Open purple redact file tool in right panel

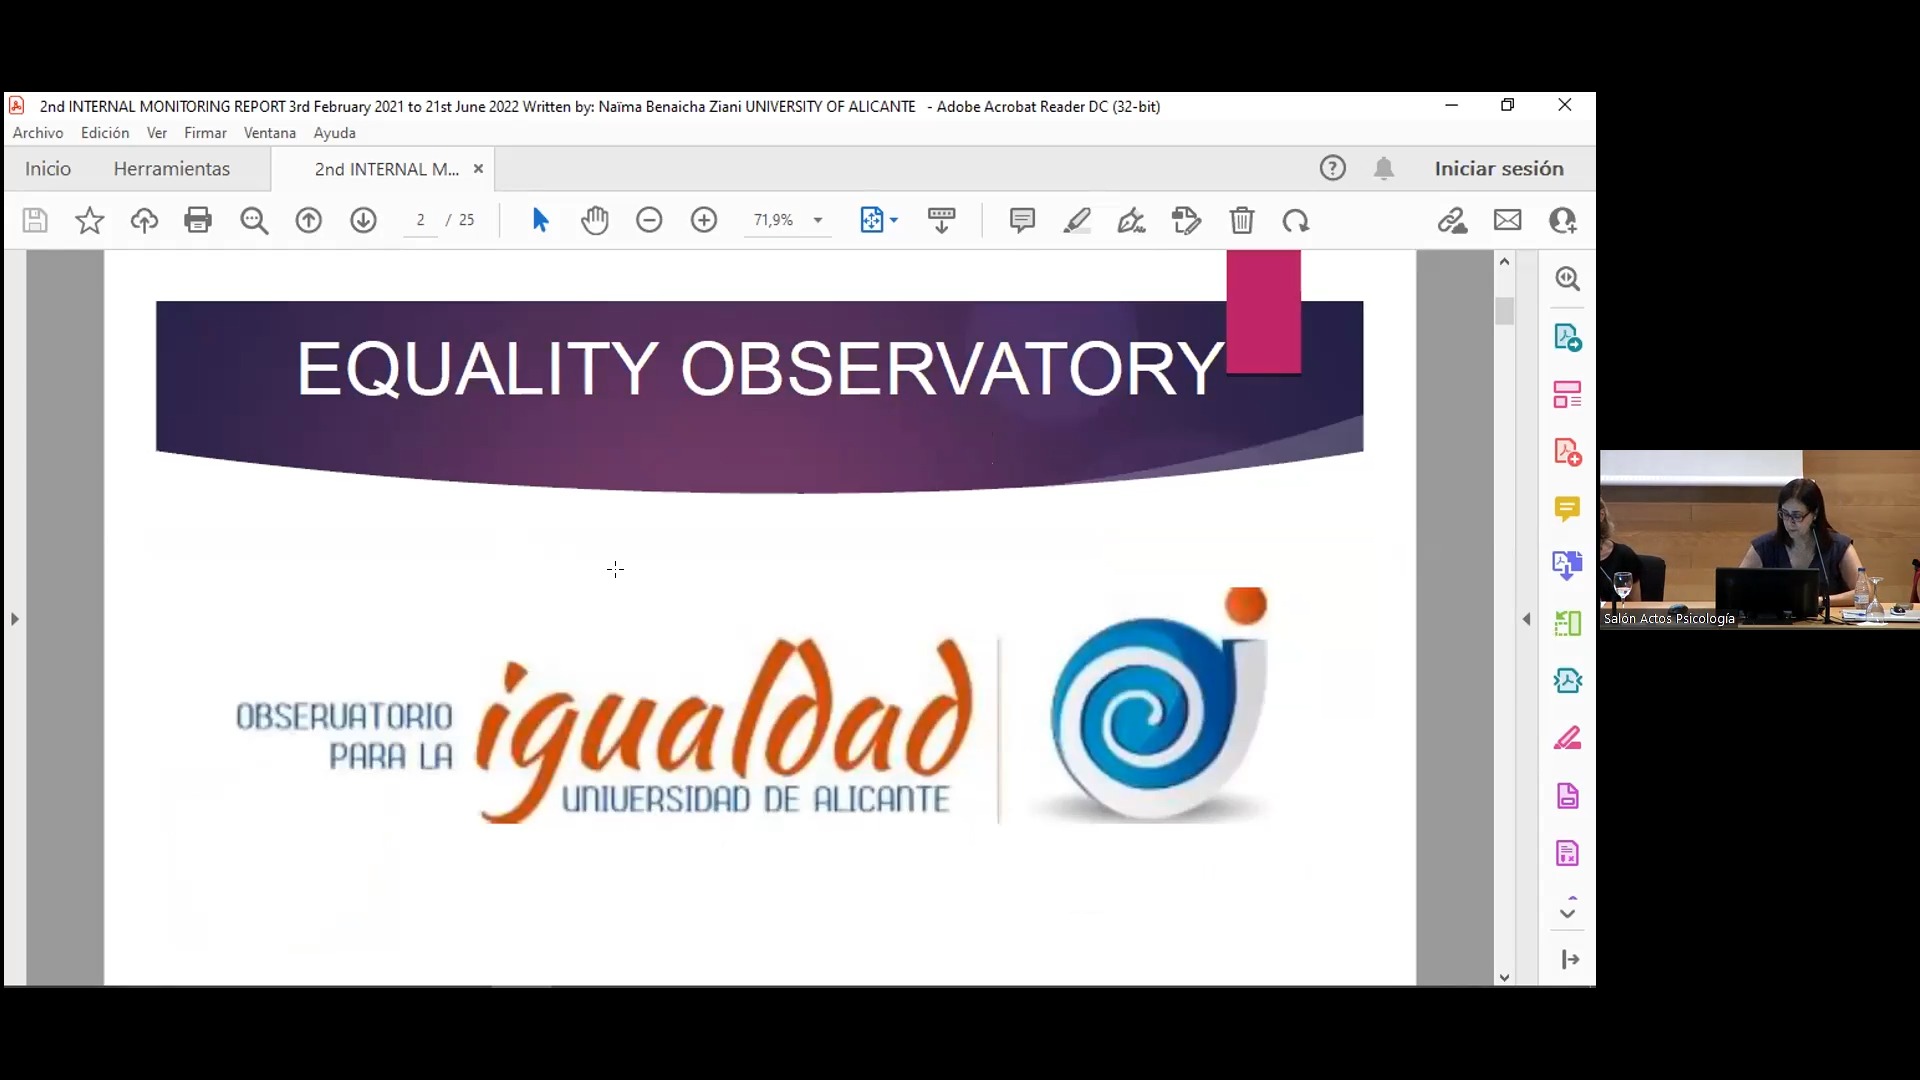(1567, 853)
